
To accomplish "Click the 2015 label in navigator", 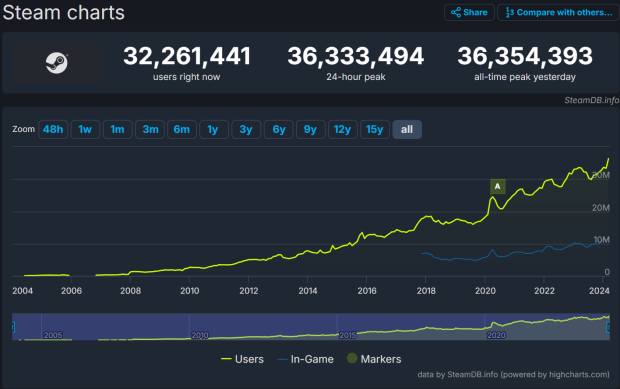I will [348, 335].
